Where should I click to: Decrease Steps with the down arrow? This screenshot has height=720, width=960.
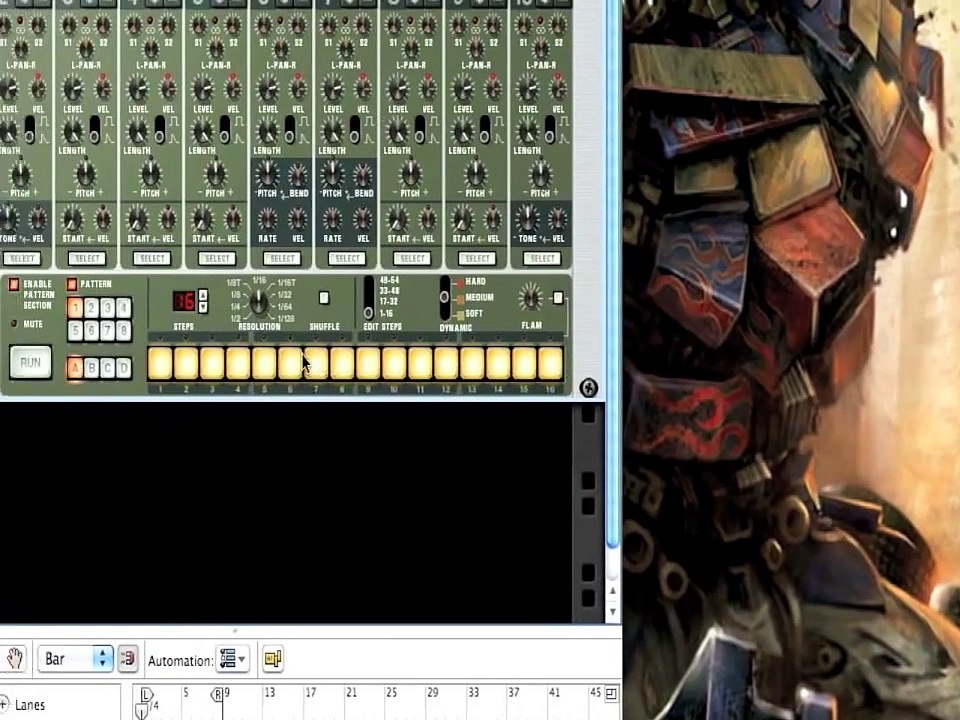point(203,307)
